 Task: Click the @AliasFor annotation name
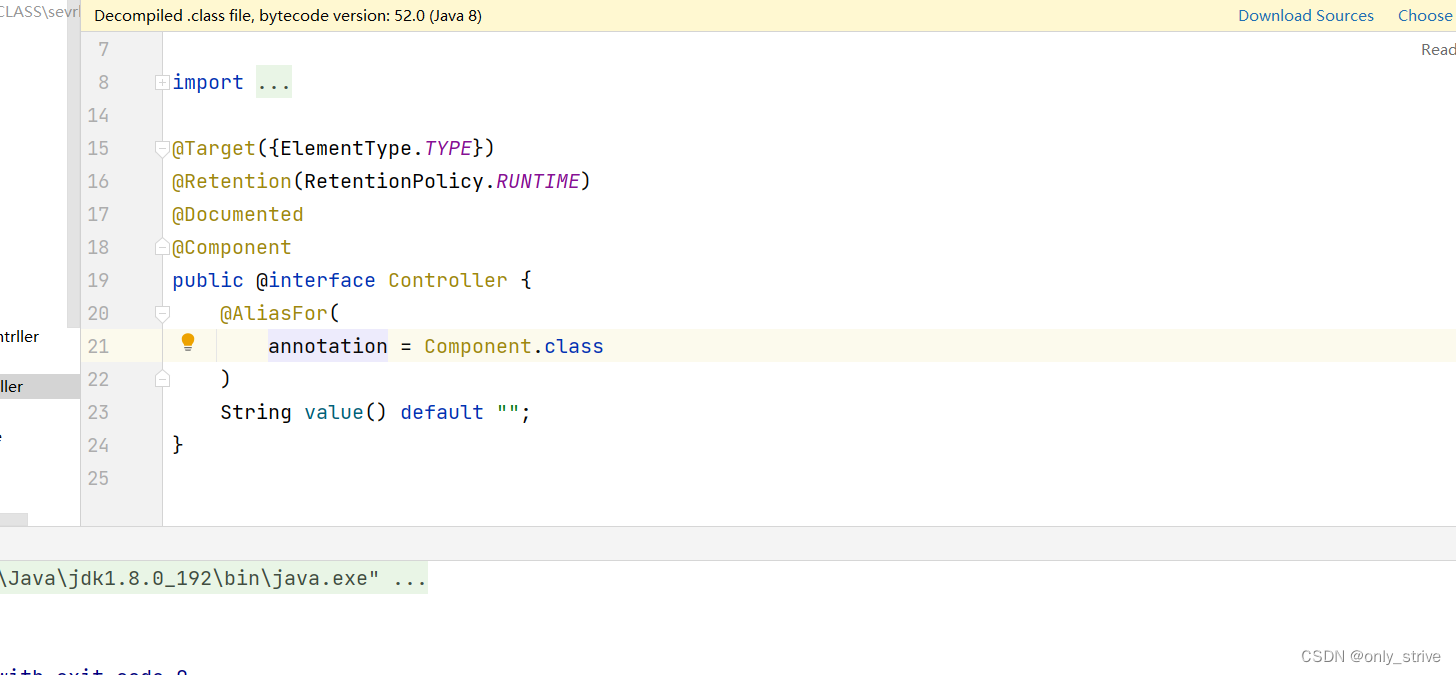(x=274, y=313)
